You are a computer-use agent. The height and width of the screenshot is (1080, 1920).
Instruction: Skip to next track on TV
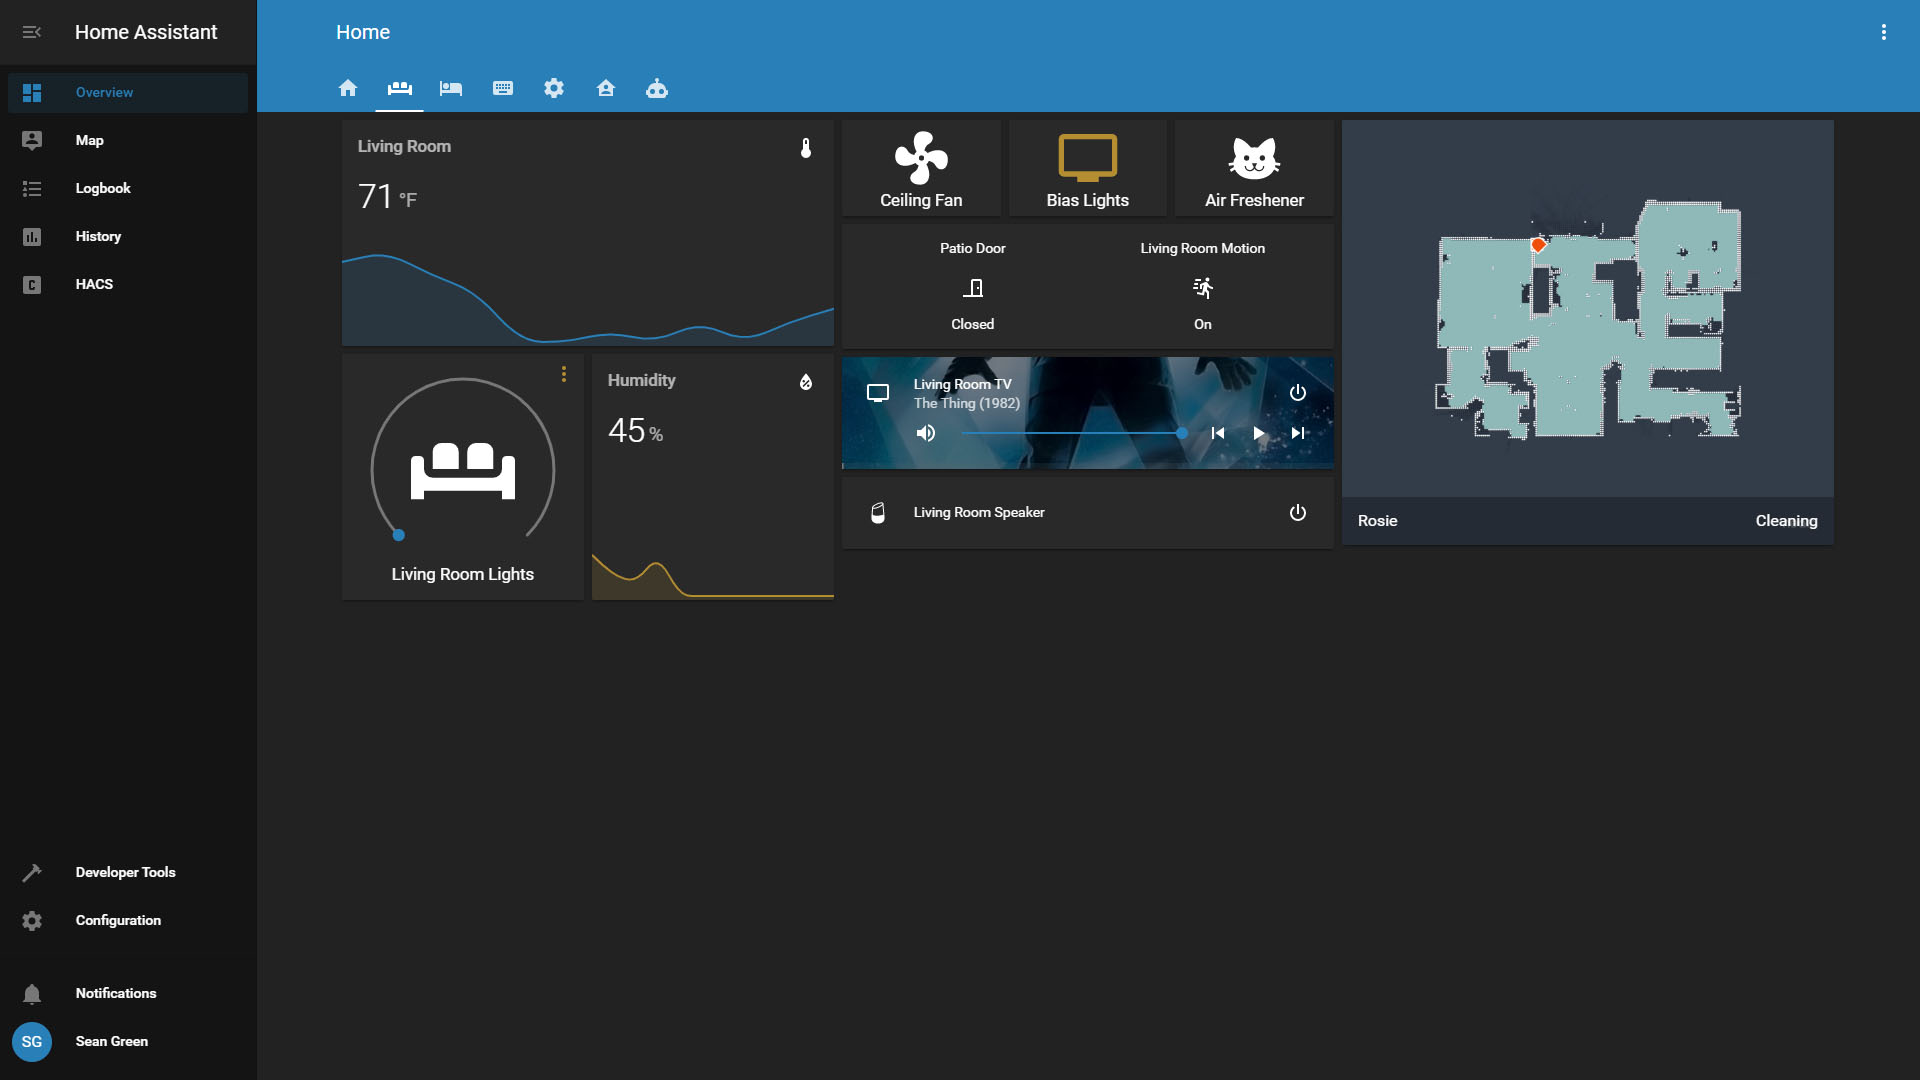point(1298,433)
